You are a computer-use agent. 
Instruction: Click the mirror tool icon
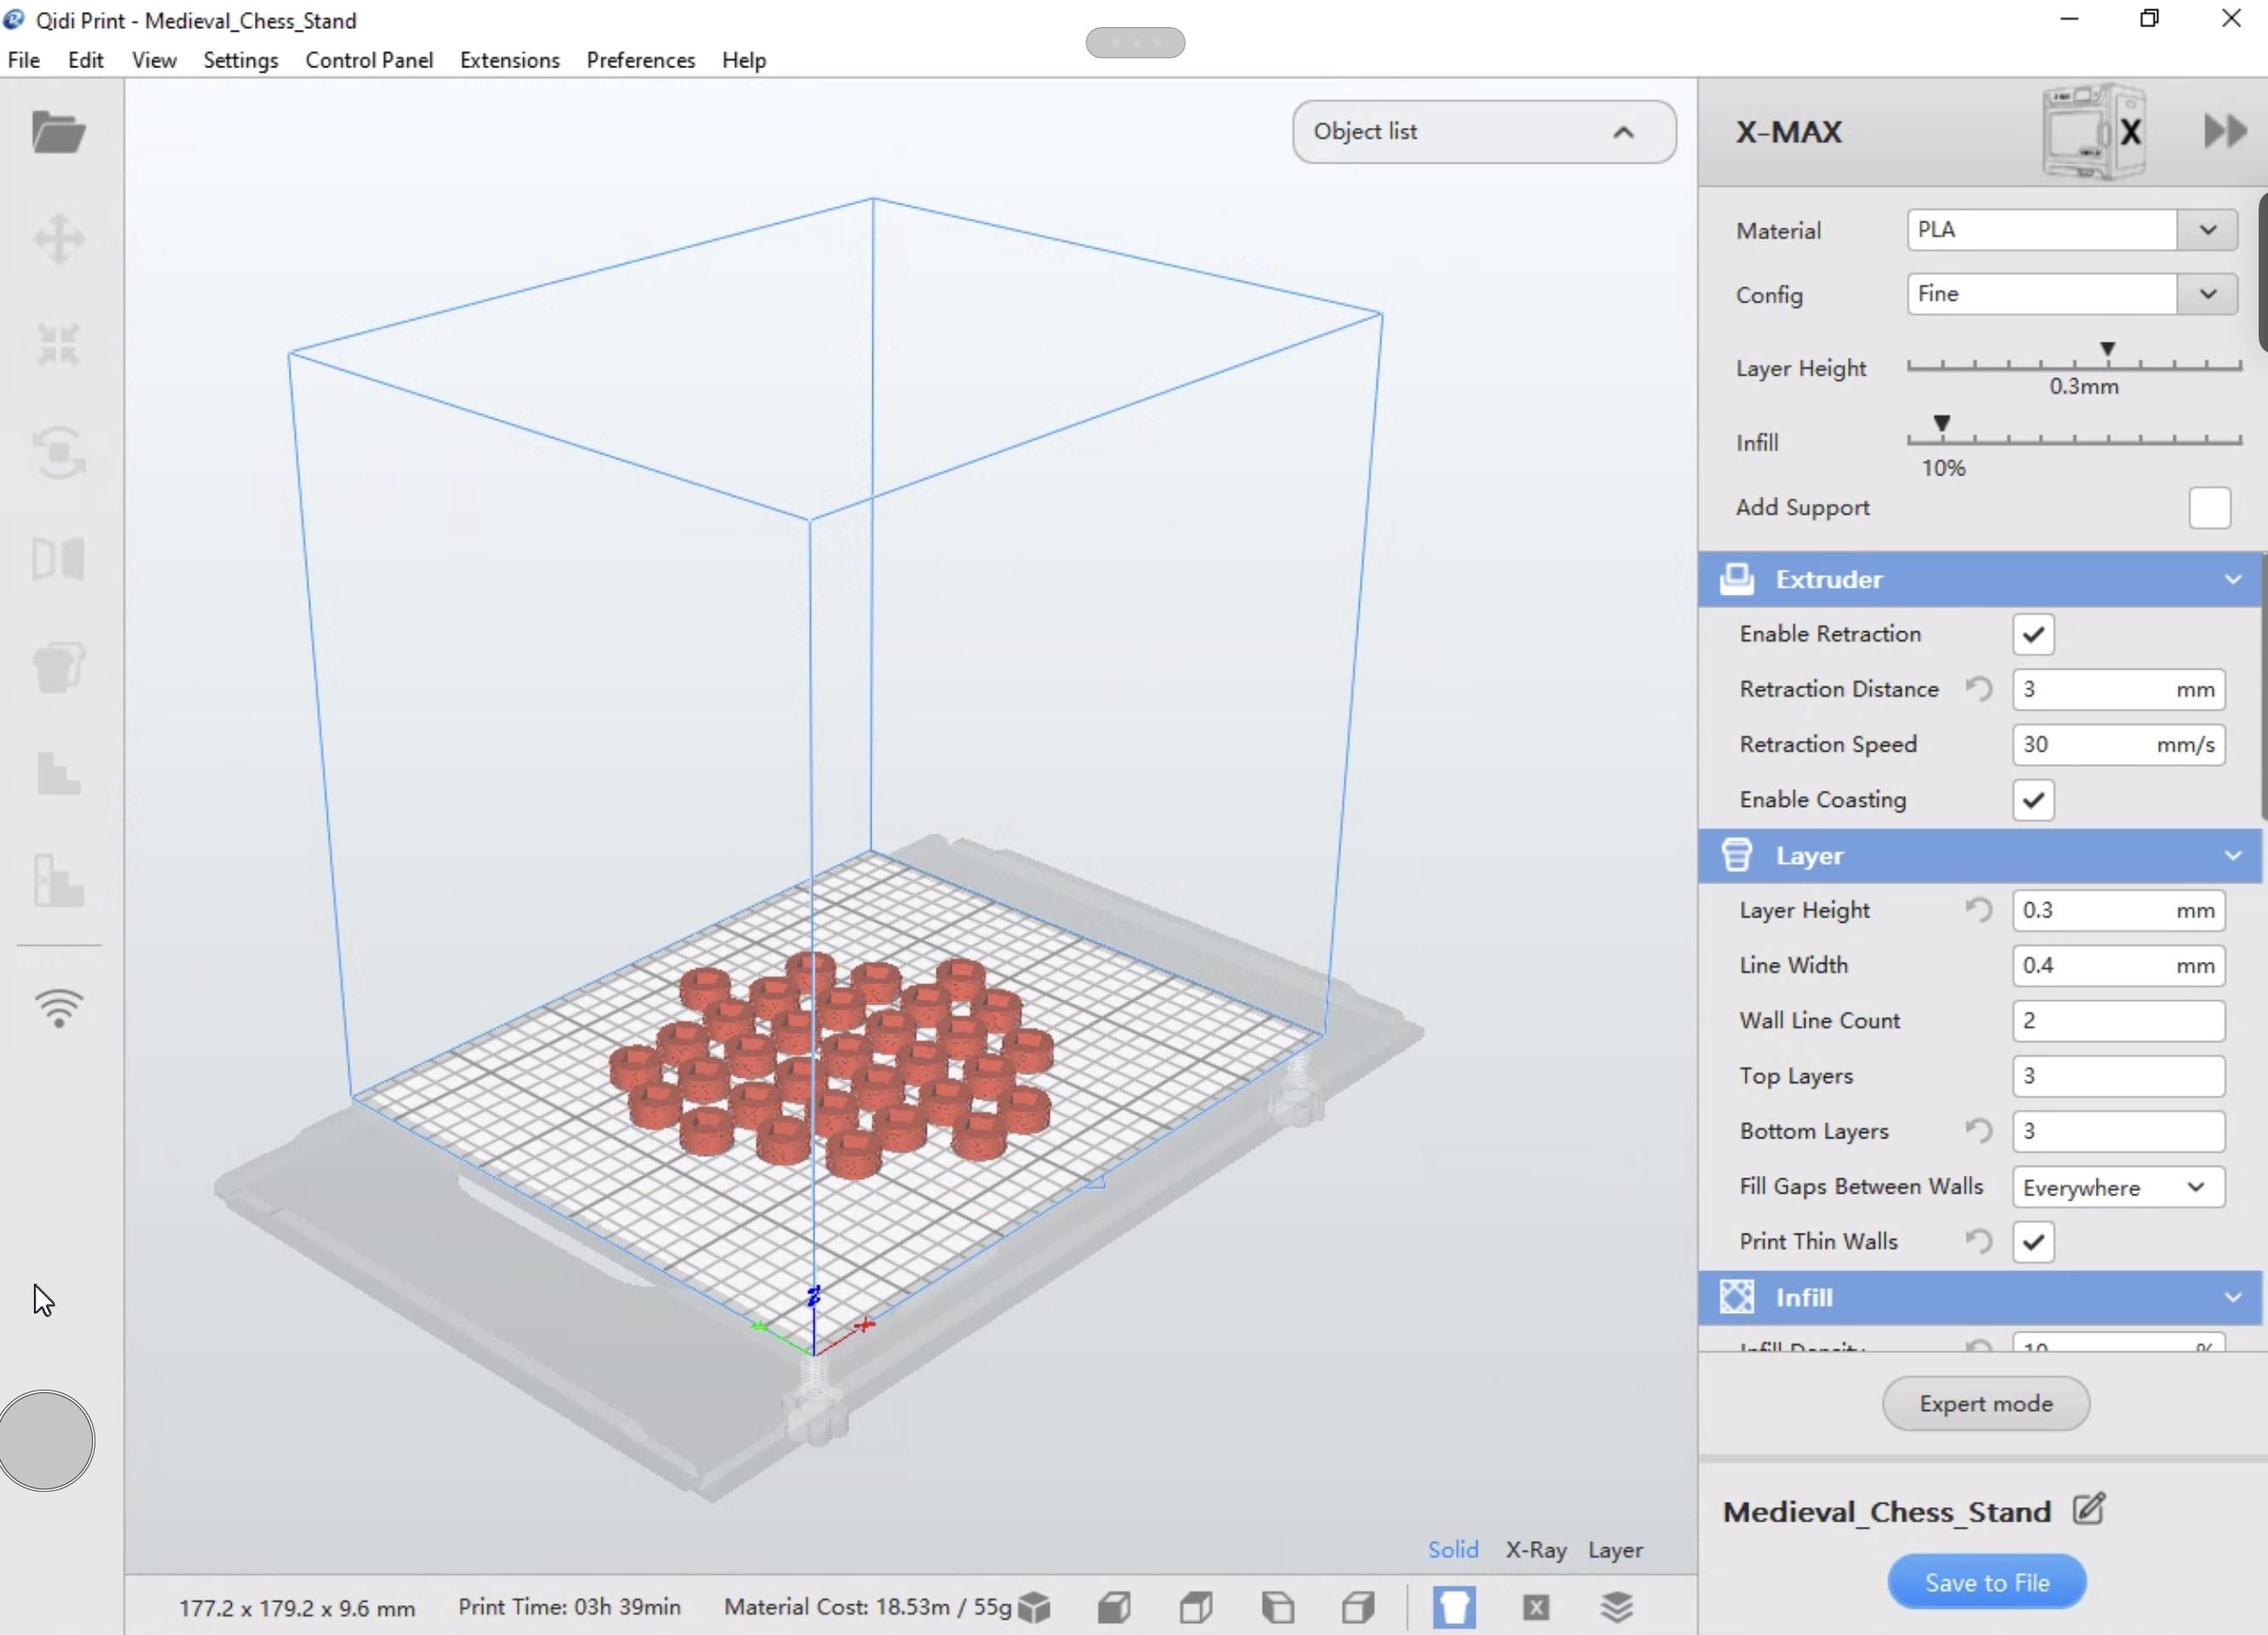point(58,558)
